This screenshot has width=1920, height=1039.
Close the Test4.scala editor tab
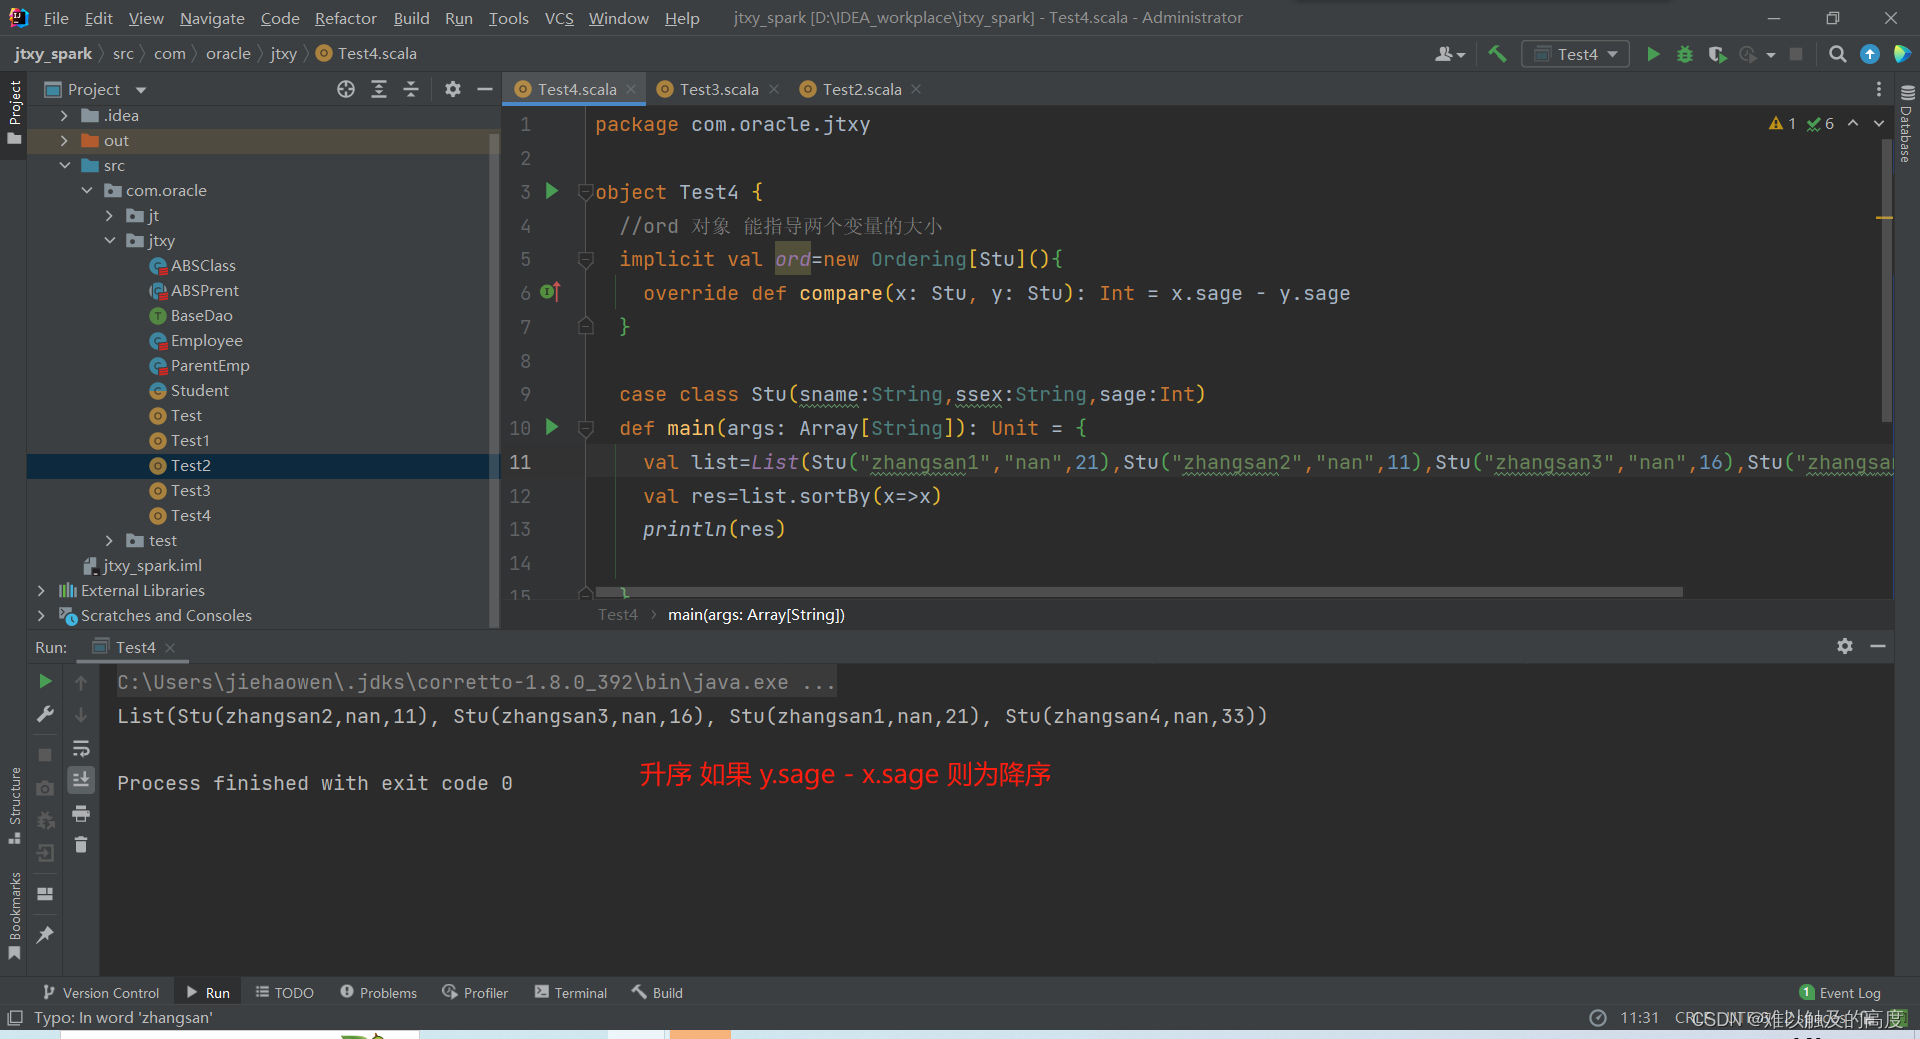pos(631,89)
